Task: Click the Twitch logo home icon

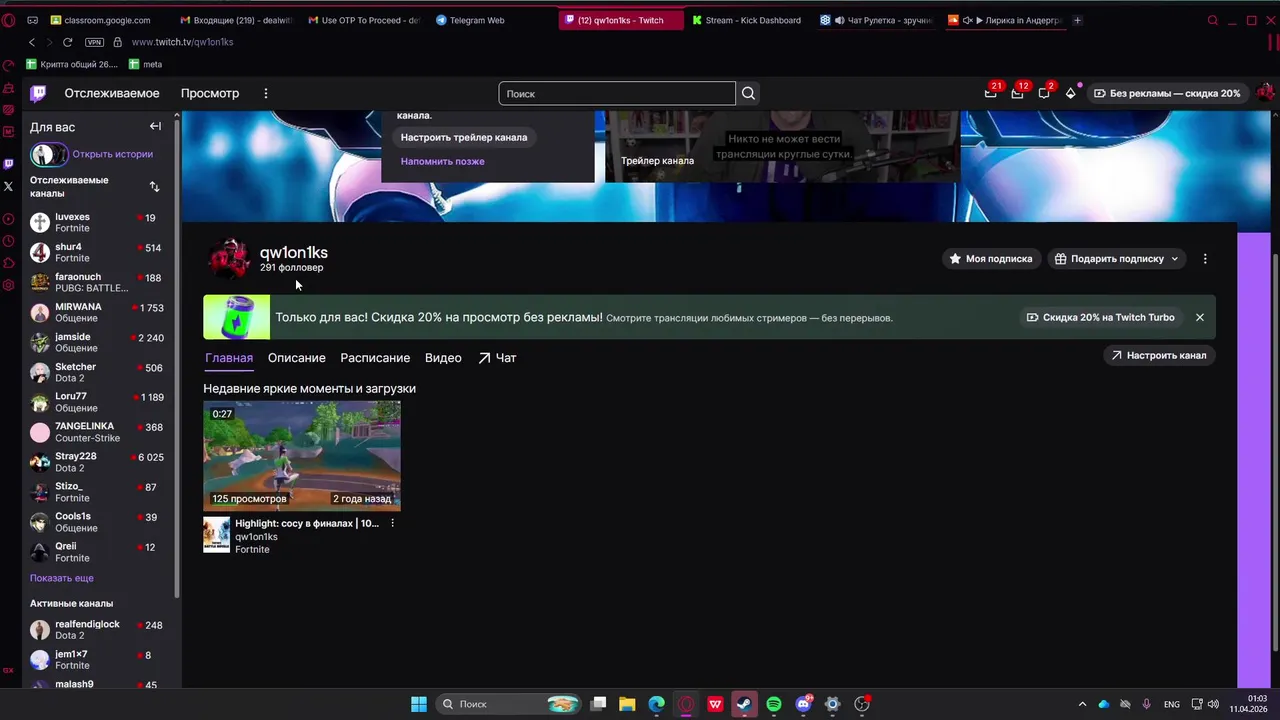Action: 38,94
